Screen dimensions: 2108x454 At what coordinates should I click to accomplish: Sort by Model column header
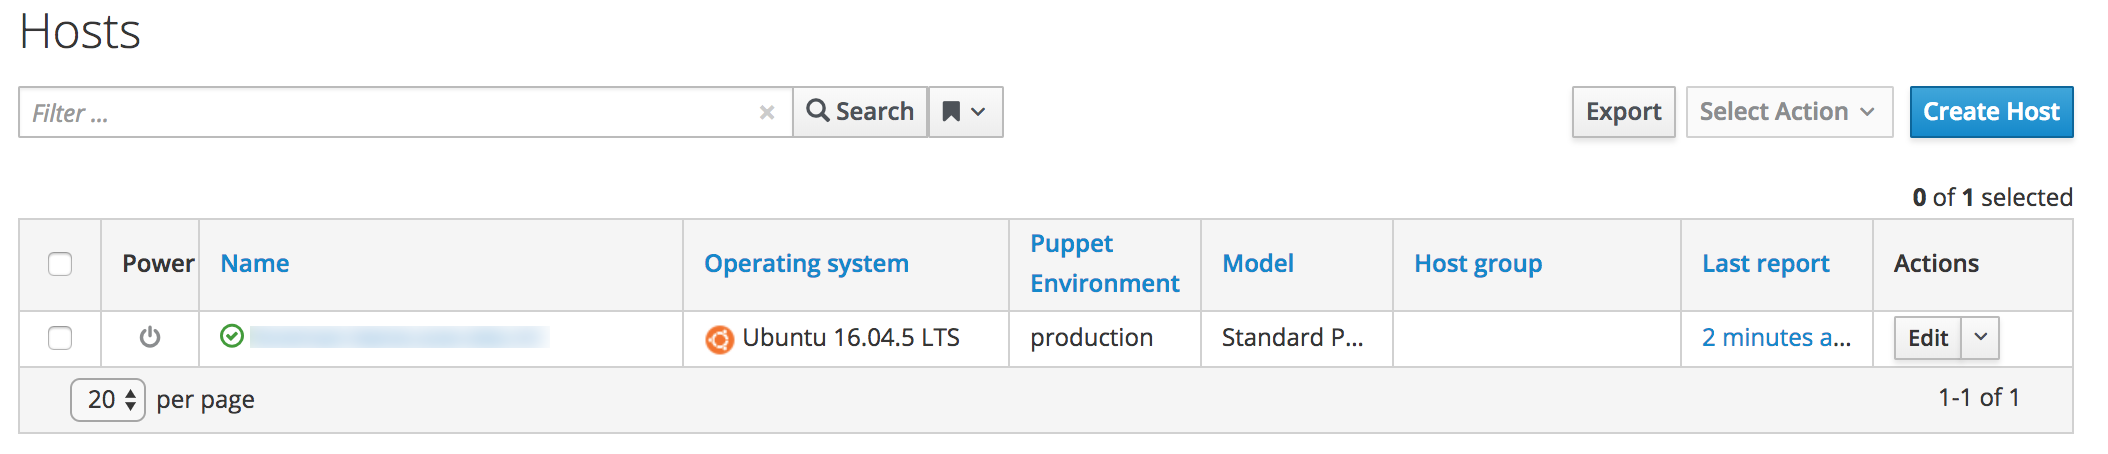click(1257, 264)
